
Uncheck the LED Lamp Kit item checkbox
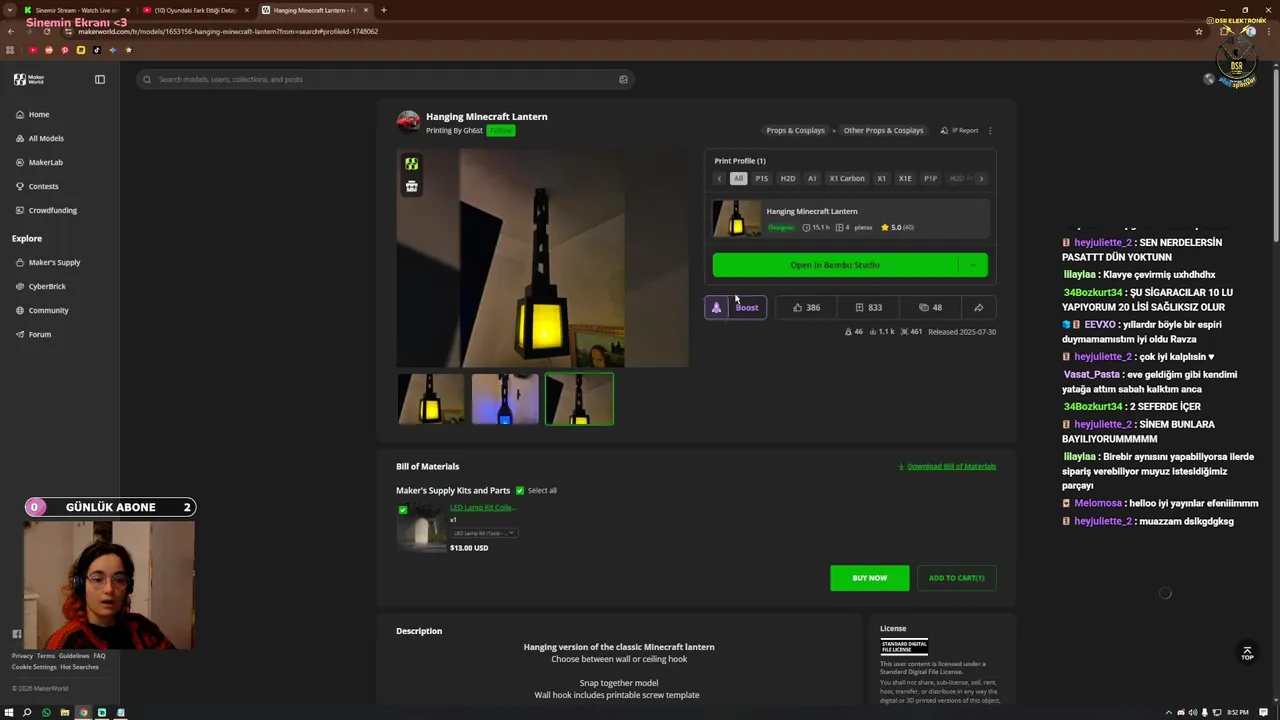(403, 510)
